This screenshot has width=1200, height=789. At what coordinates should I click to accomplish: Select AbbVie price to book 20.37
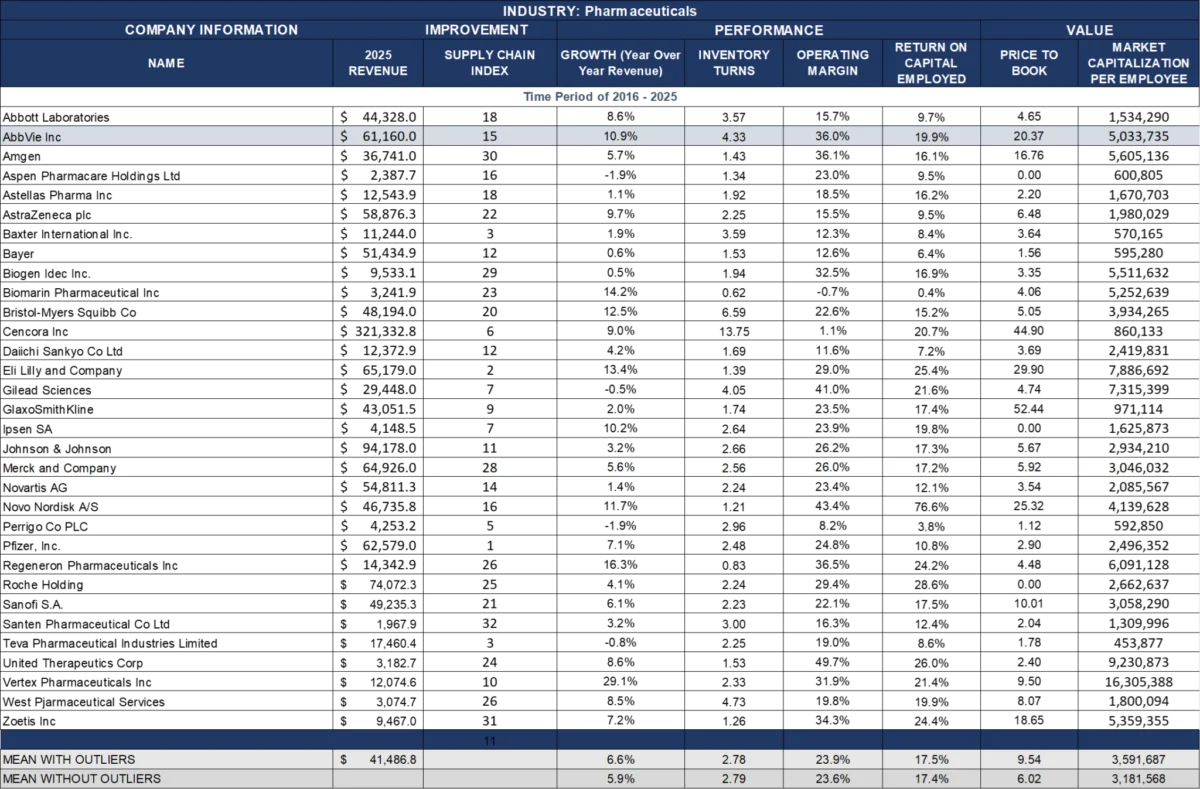[x=1029, y=136]
